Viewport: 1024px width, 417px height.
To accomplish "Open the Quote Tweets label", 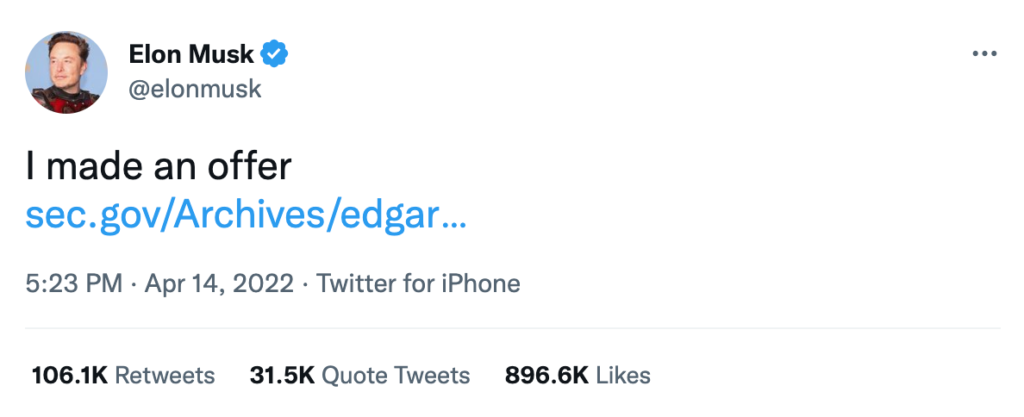I will click(x=397, y=375).
